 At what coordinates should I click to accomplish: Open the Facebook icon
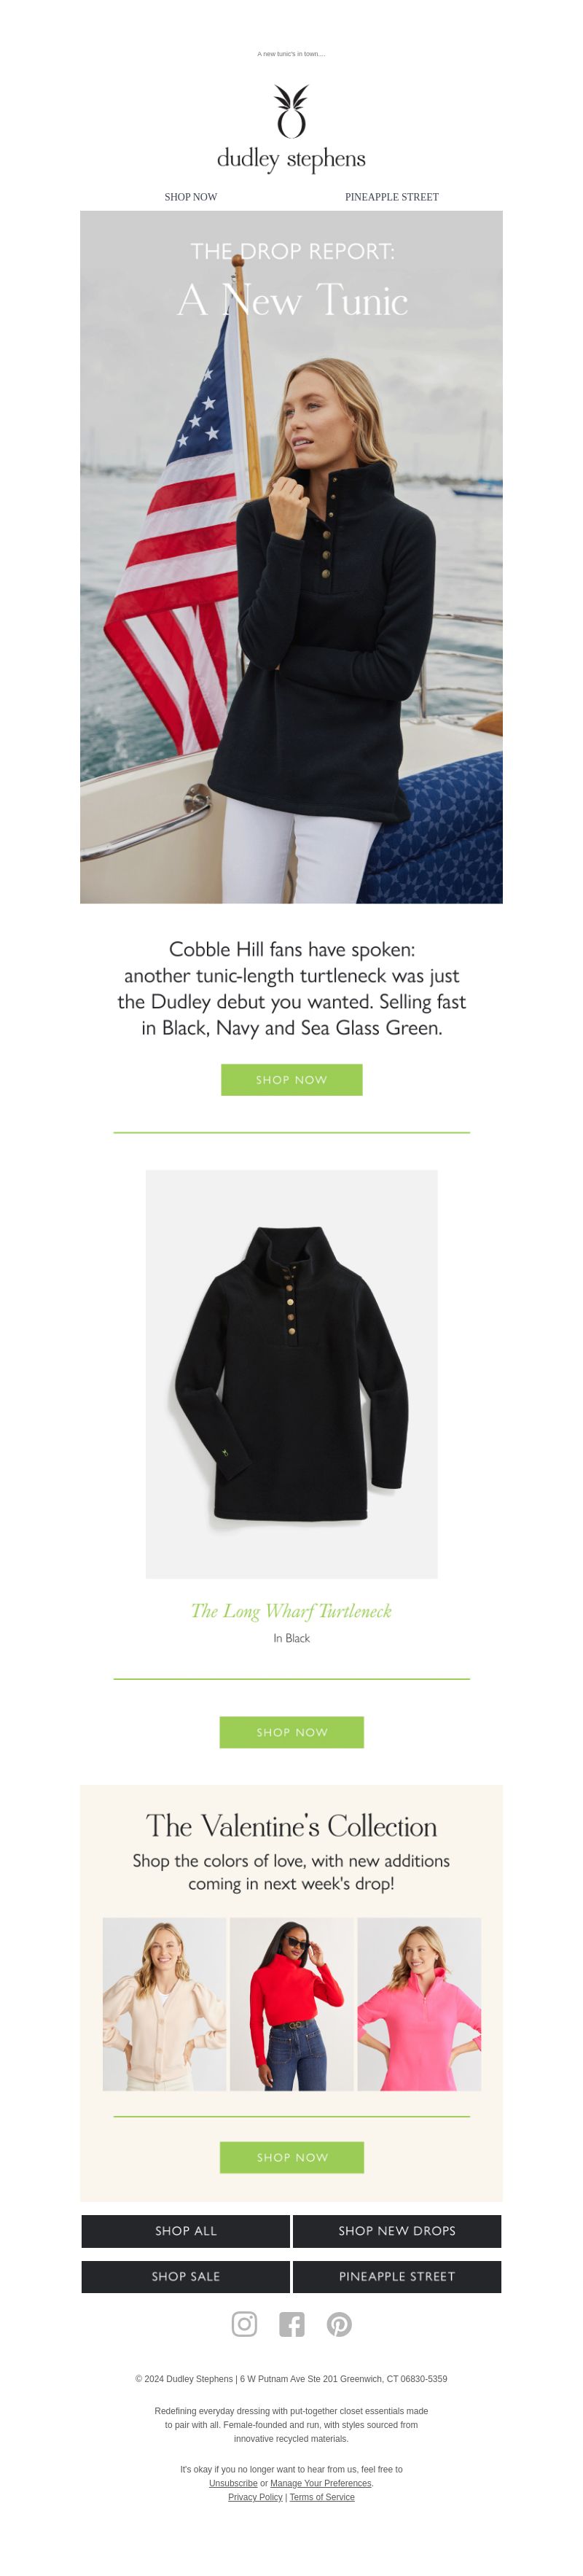coord(292,2324)
